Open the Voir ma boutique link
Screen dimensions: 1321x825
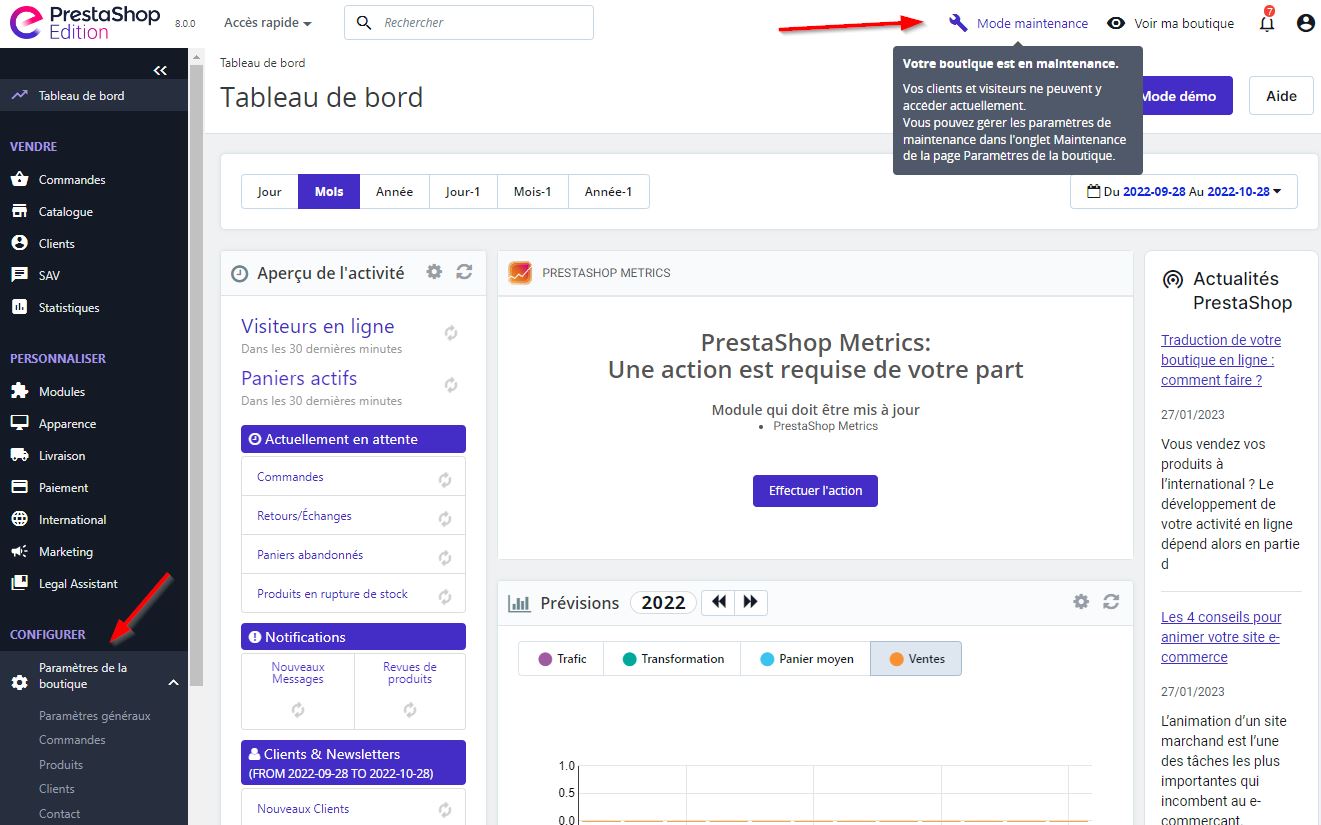tap(1184, 23)
